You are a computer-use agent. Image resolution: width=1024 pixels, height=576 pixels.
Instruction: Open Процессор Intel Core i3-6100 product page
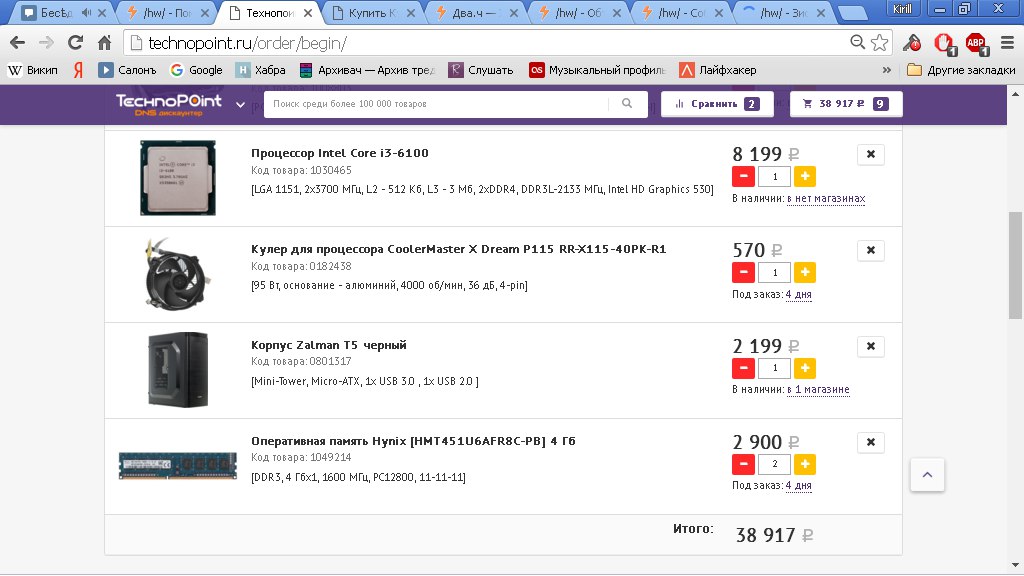pos(340,153)
